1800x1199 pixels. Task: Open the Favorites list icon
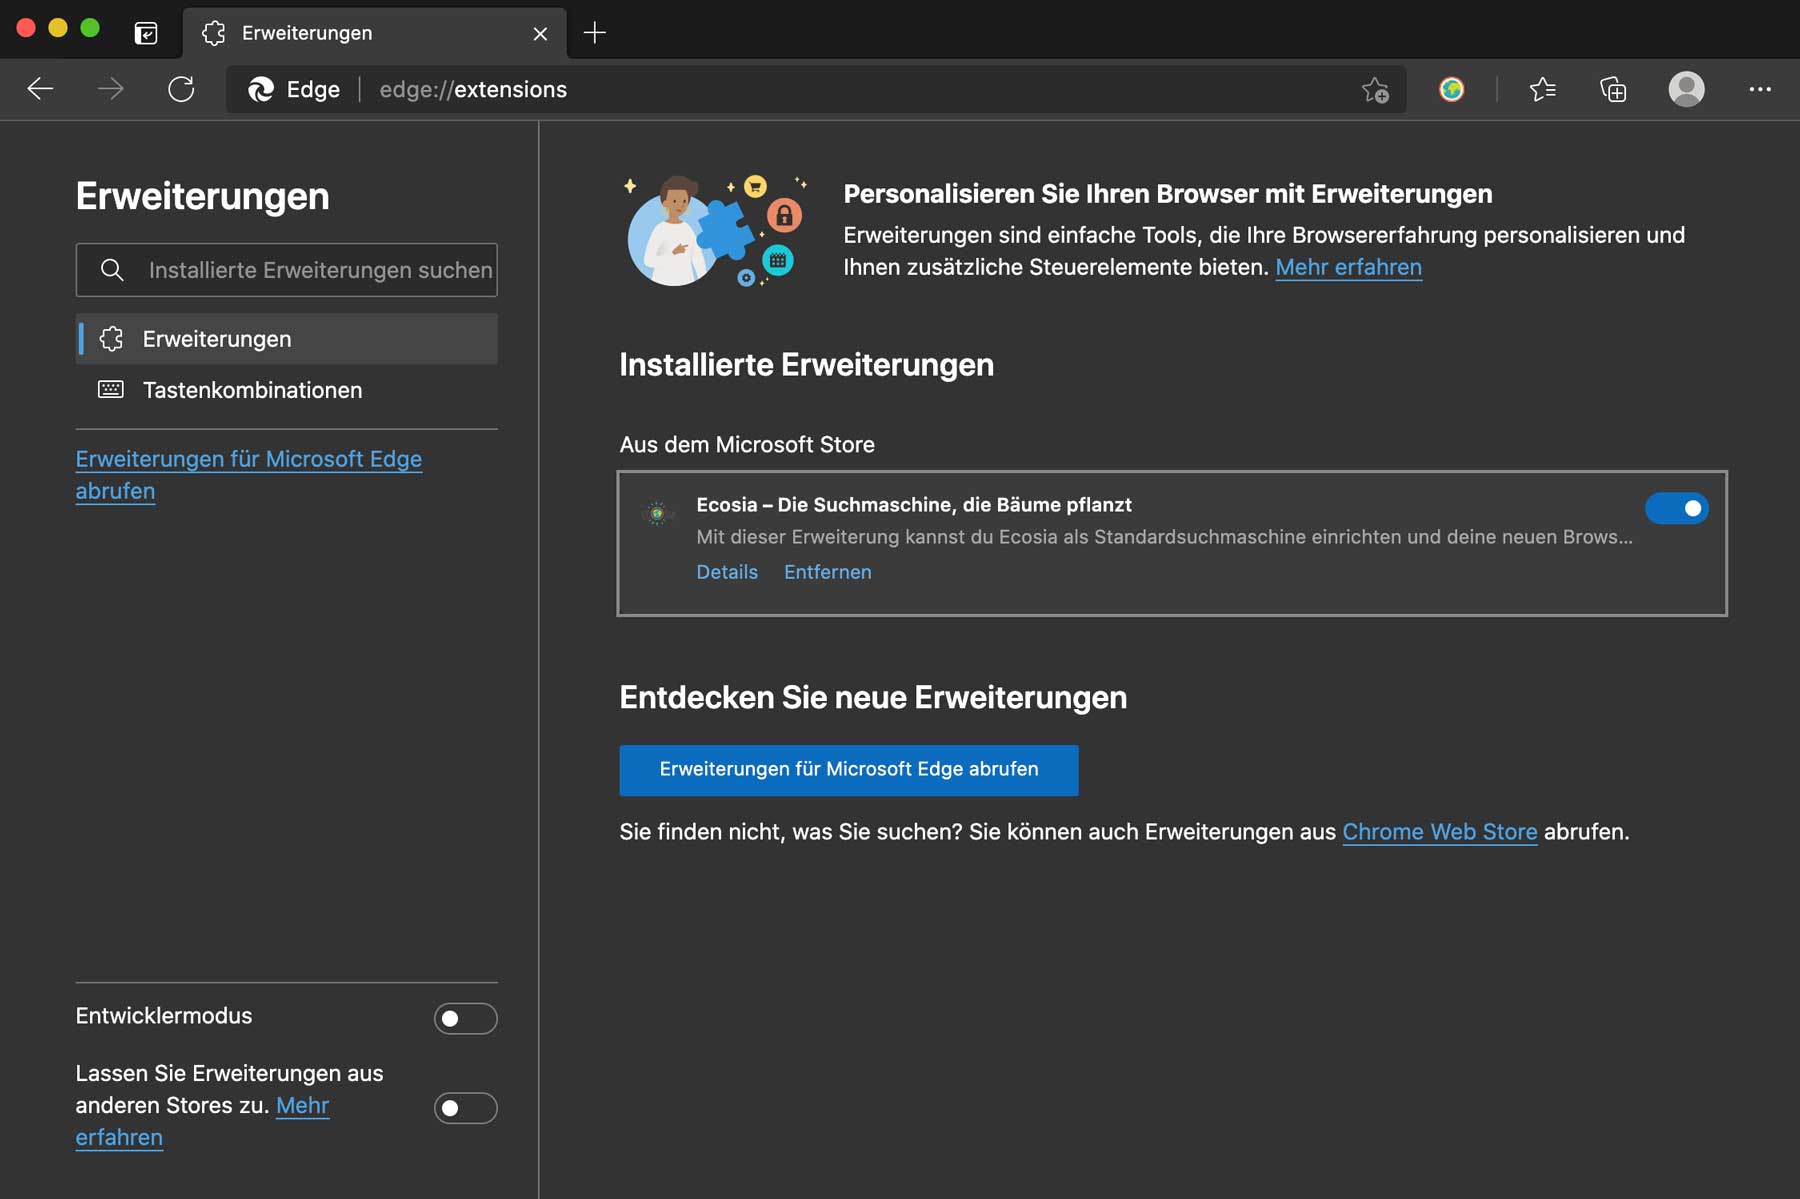(1542, 90)
